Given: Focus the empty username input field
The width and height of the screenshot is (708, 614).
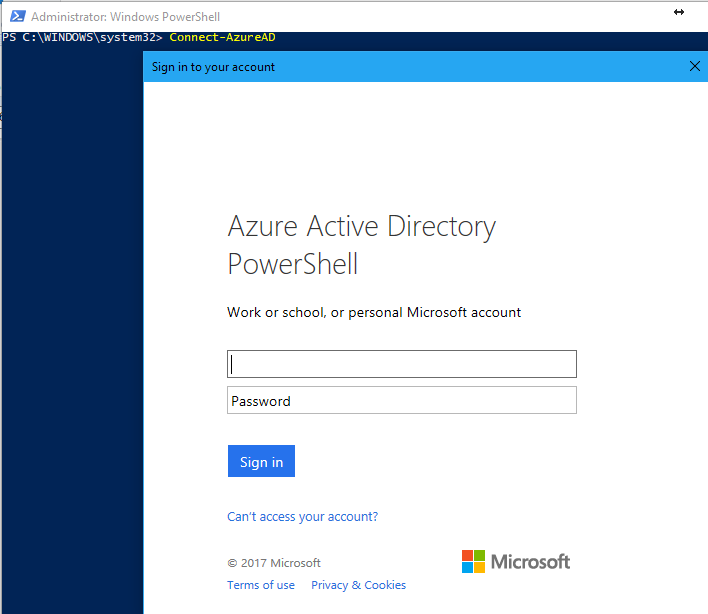Looking at the screenshot, I should 402,364.
